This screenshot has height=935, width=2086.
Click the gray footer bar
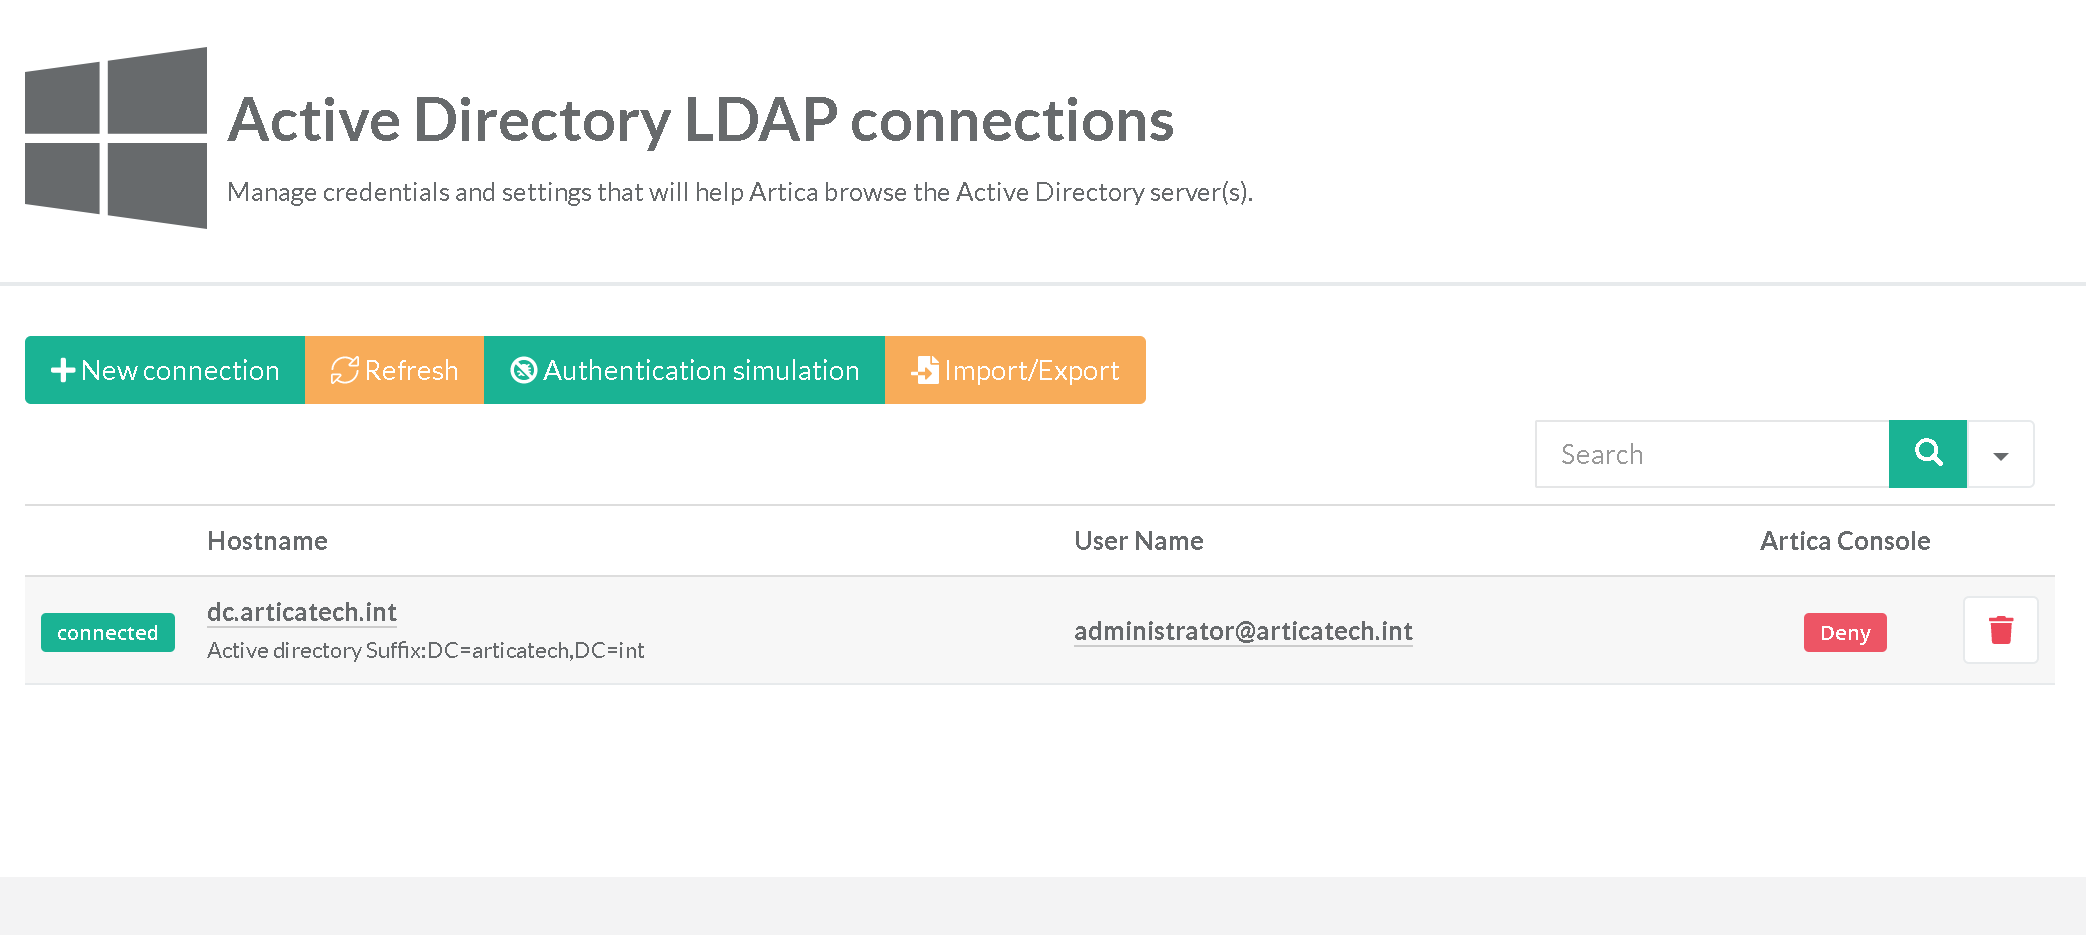click(x=1043, y=905)
